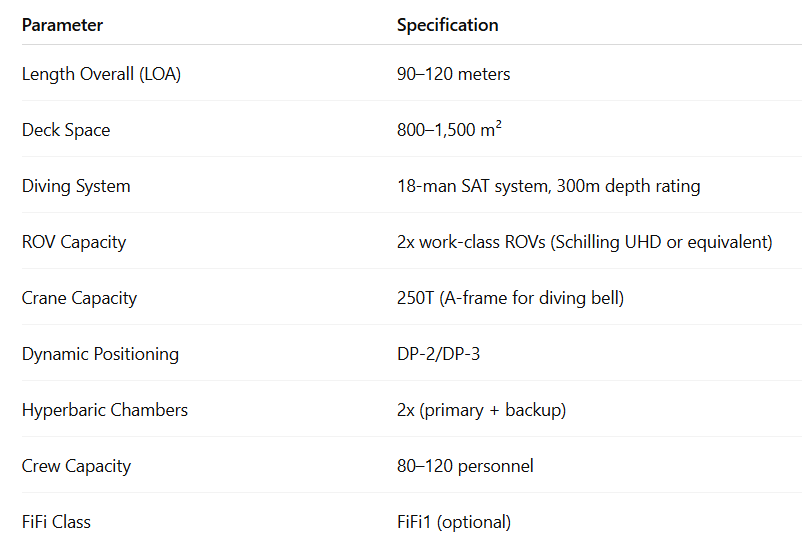Screen dimensions: 802x555
Task: Select the Dynamic Positioning label
Action: (x=100, y=354)
